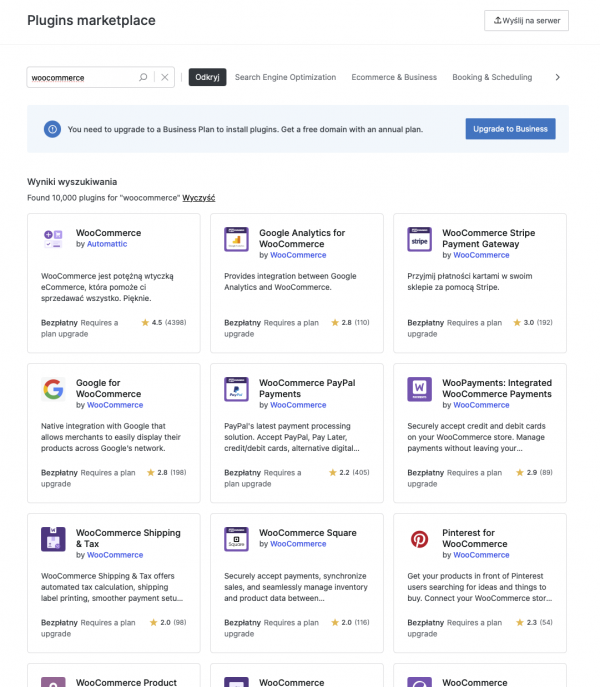Click the 4.5 star rating on WooCommerce
Viewport: 600px width, 687px height.
click(163, 322)
